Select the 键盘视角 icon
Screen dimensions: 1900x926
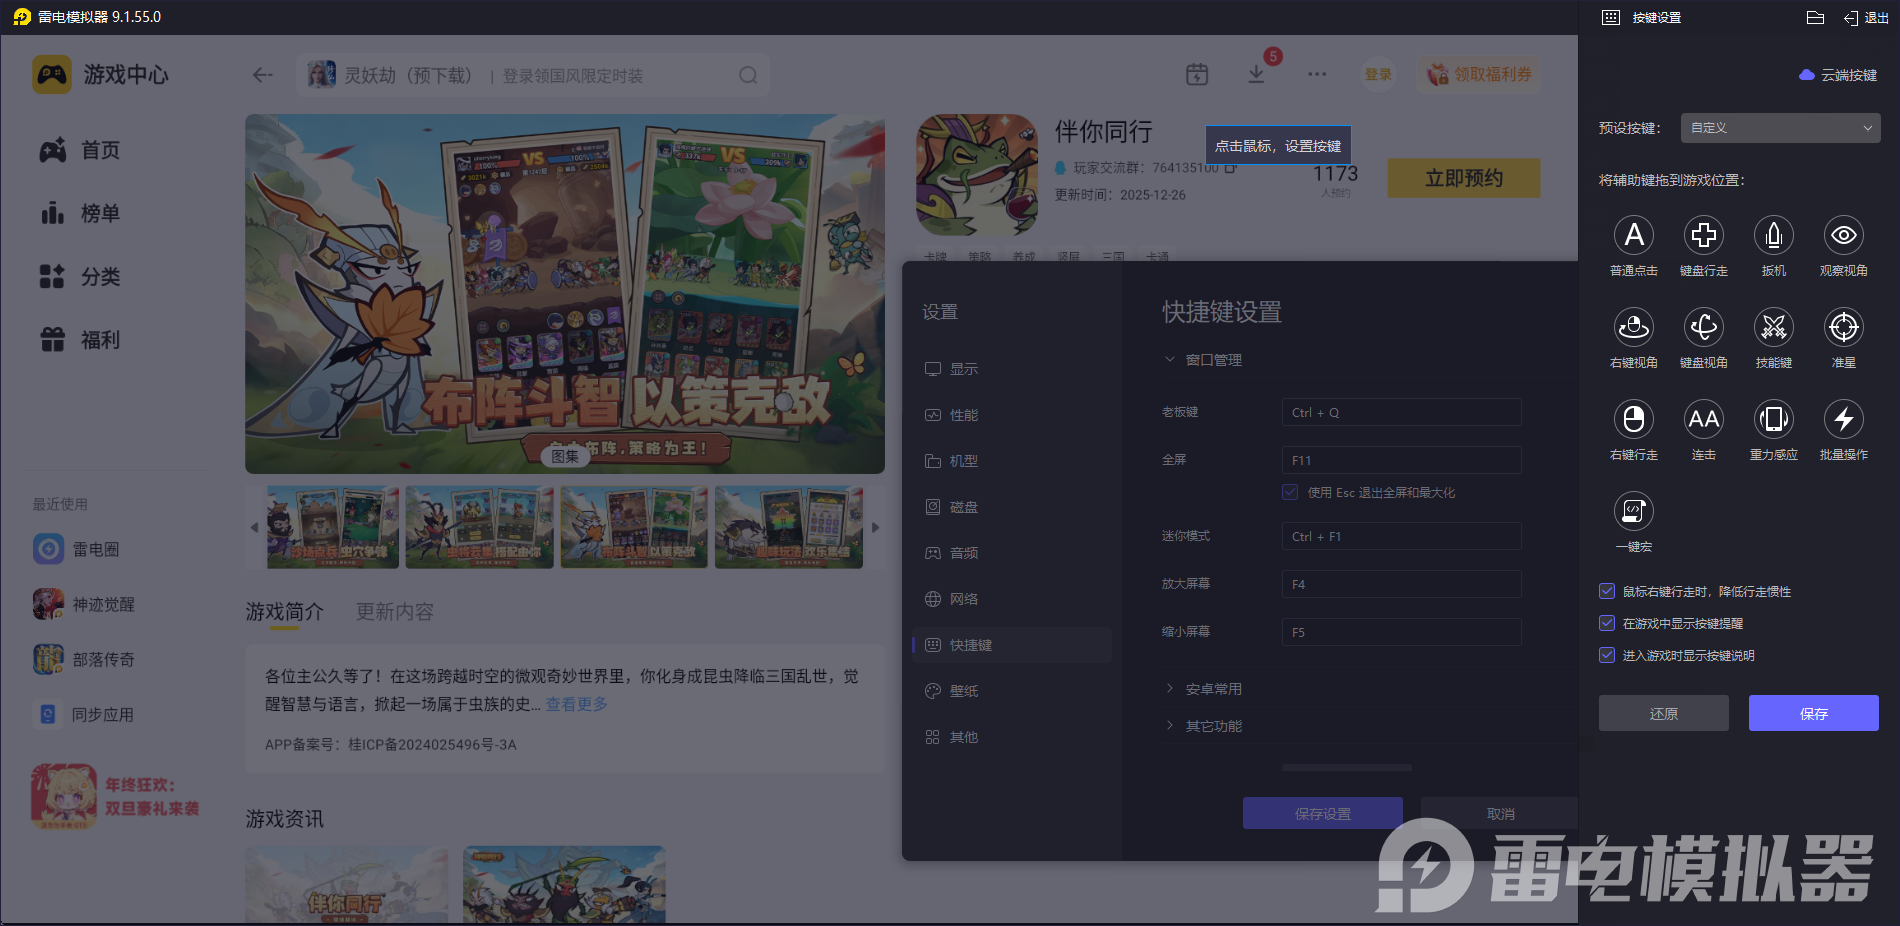[x=1704, y=327]
